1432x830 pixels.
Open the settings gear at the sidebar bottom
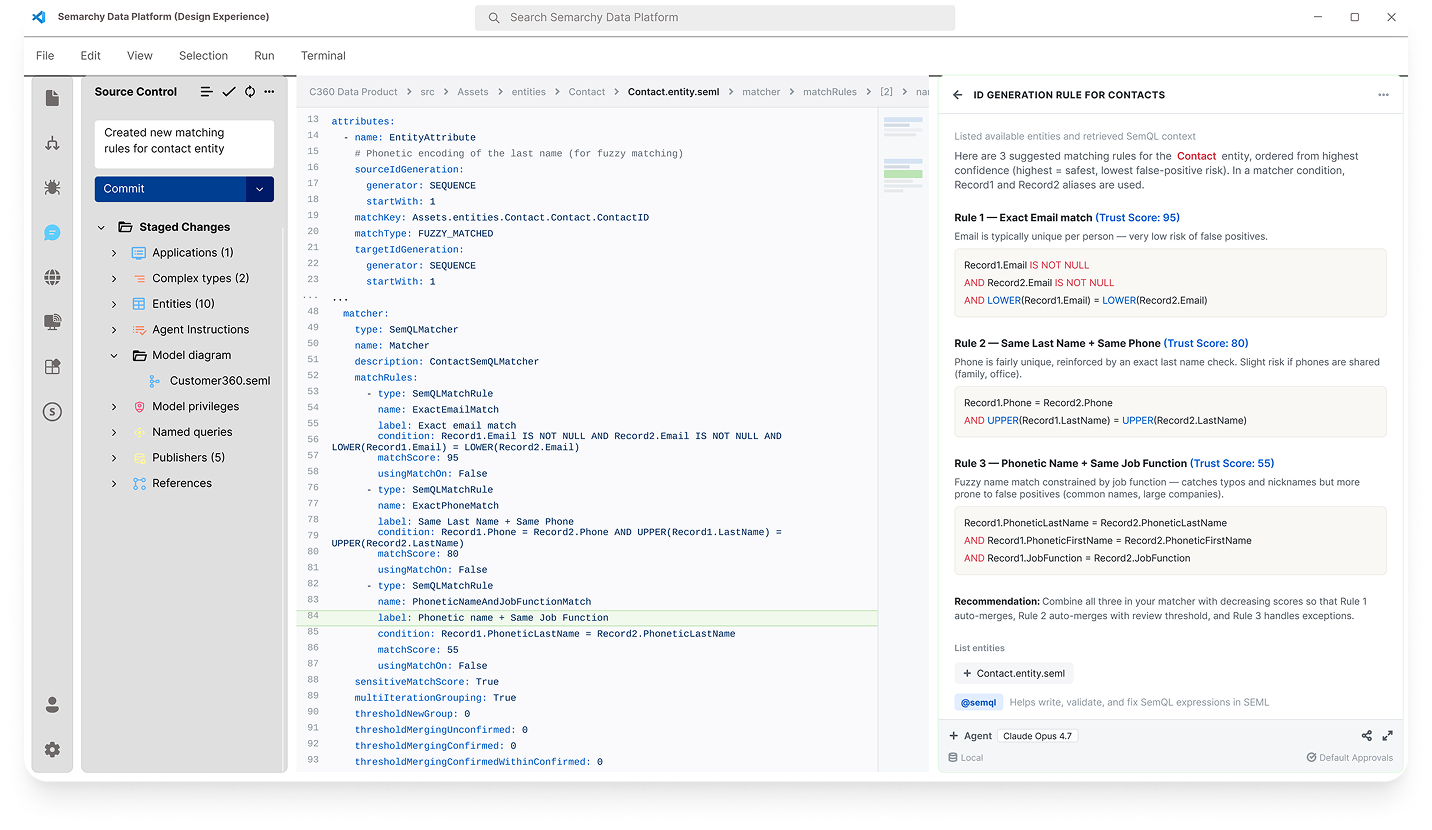pos(52,750)
